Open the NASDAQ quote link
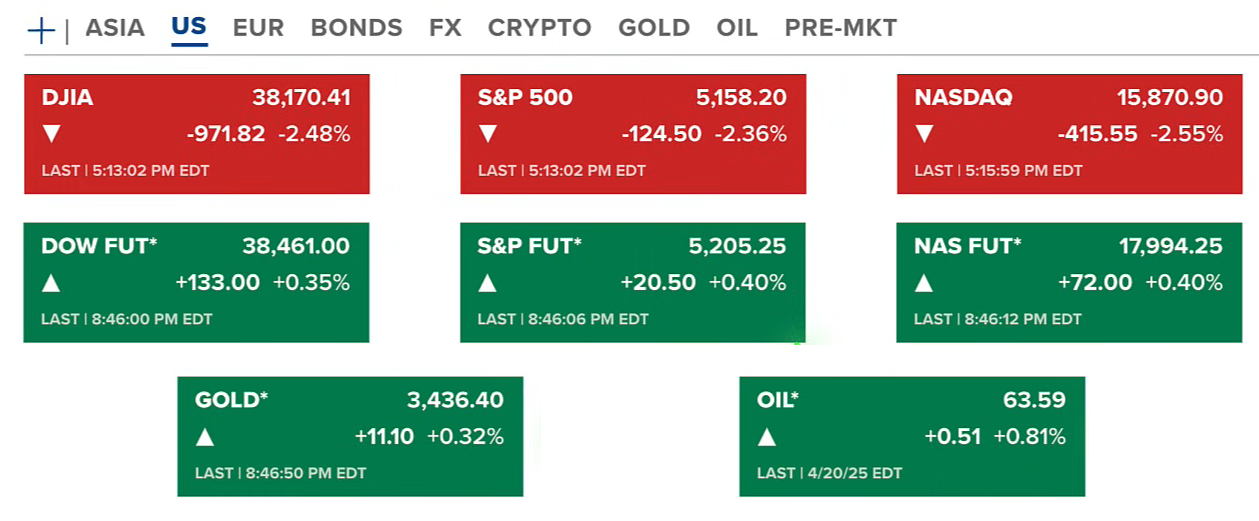Viewport: 1259px width, 521px height. (963, 98)
